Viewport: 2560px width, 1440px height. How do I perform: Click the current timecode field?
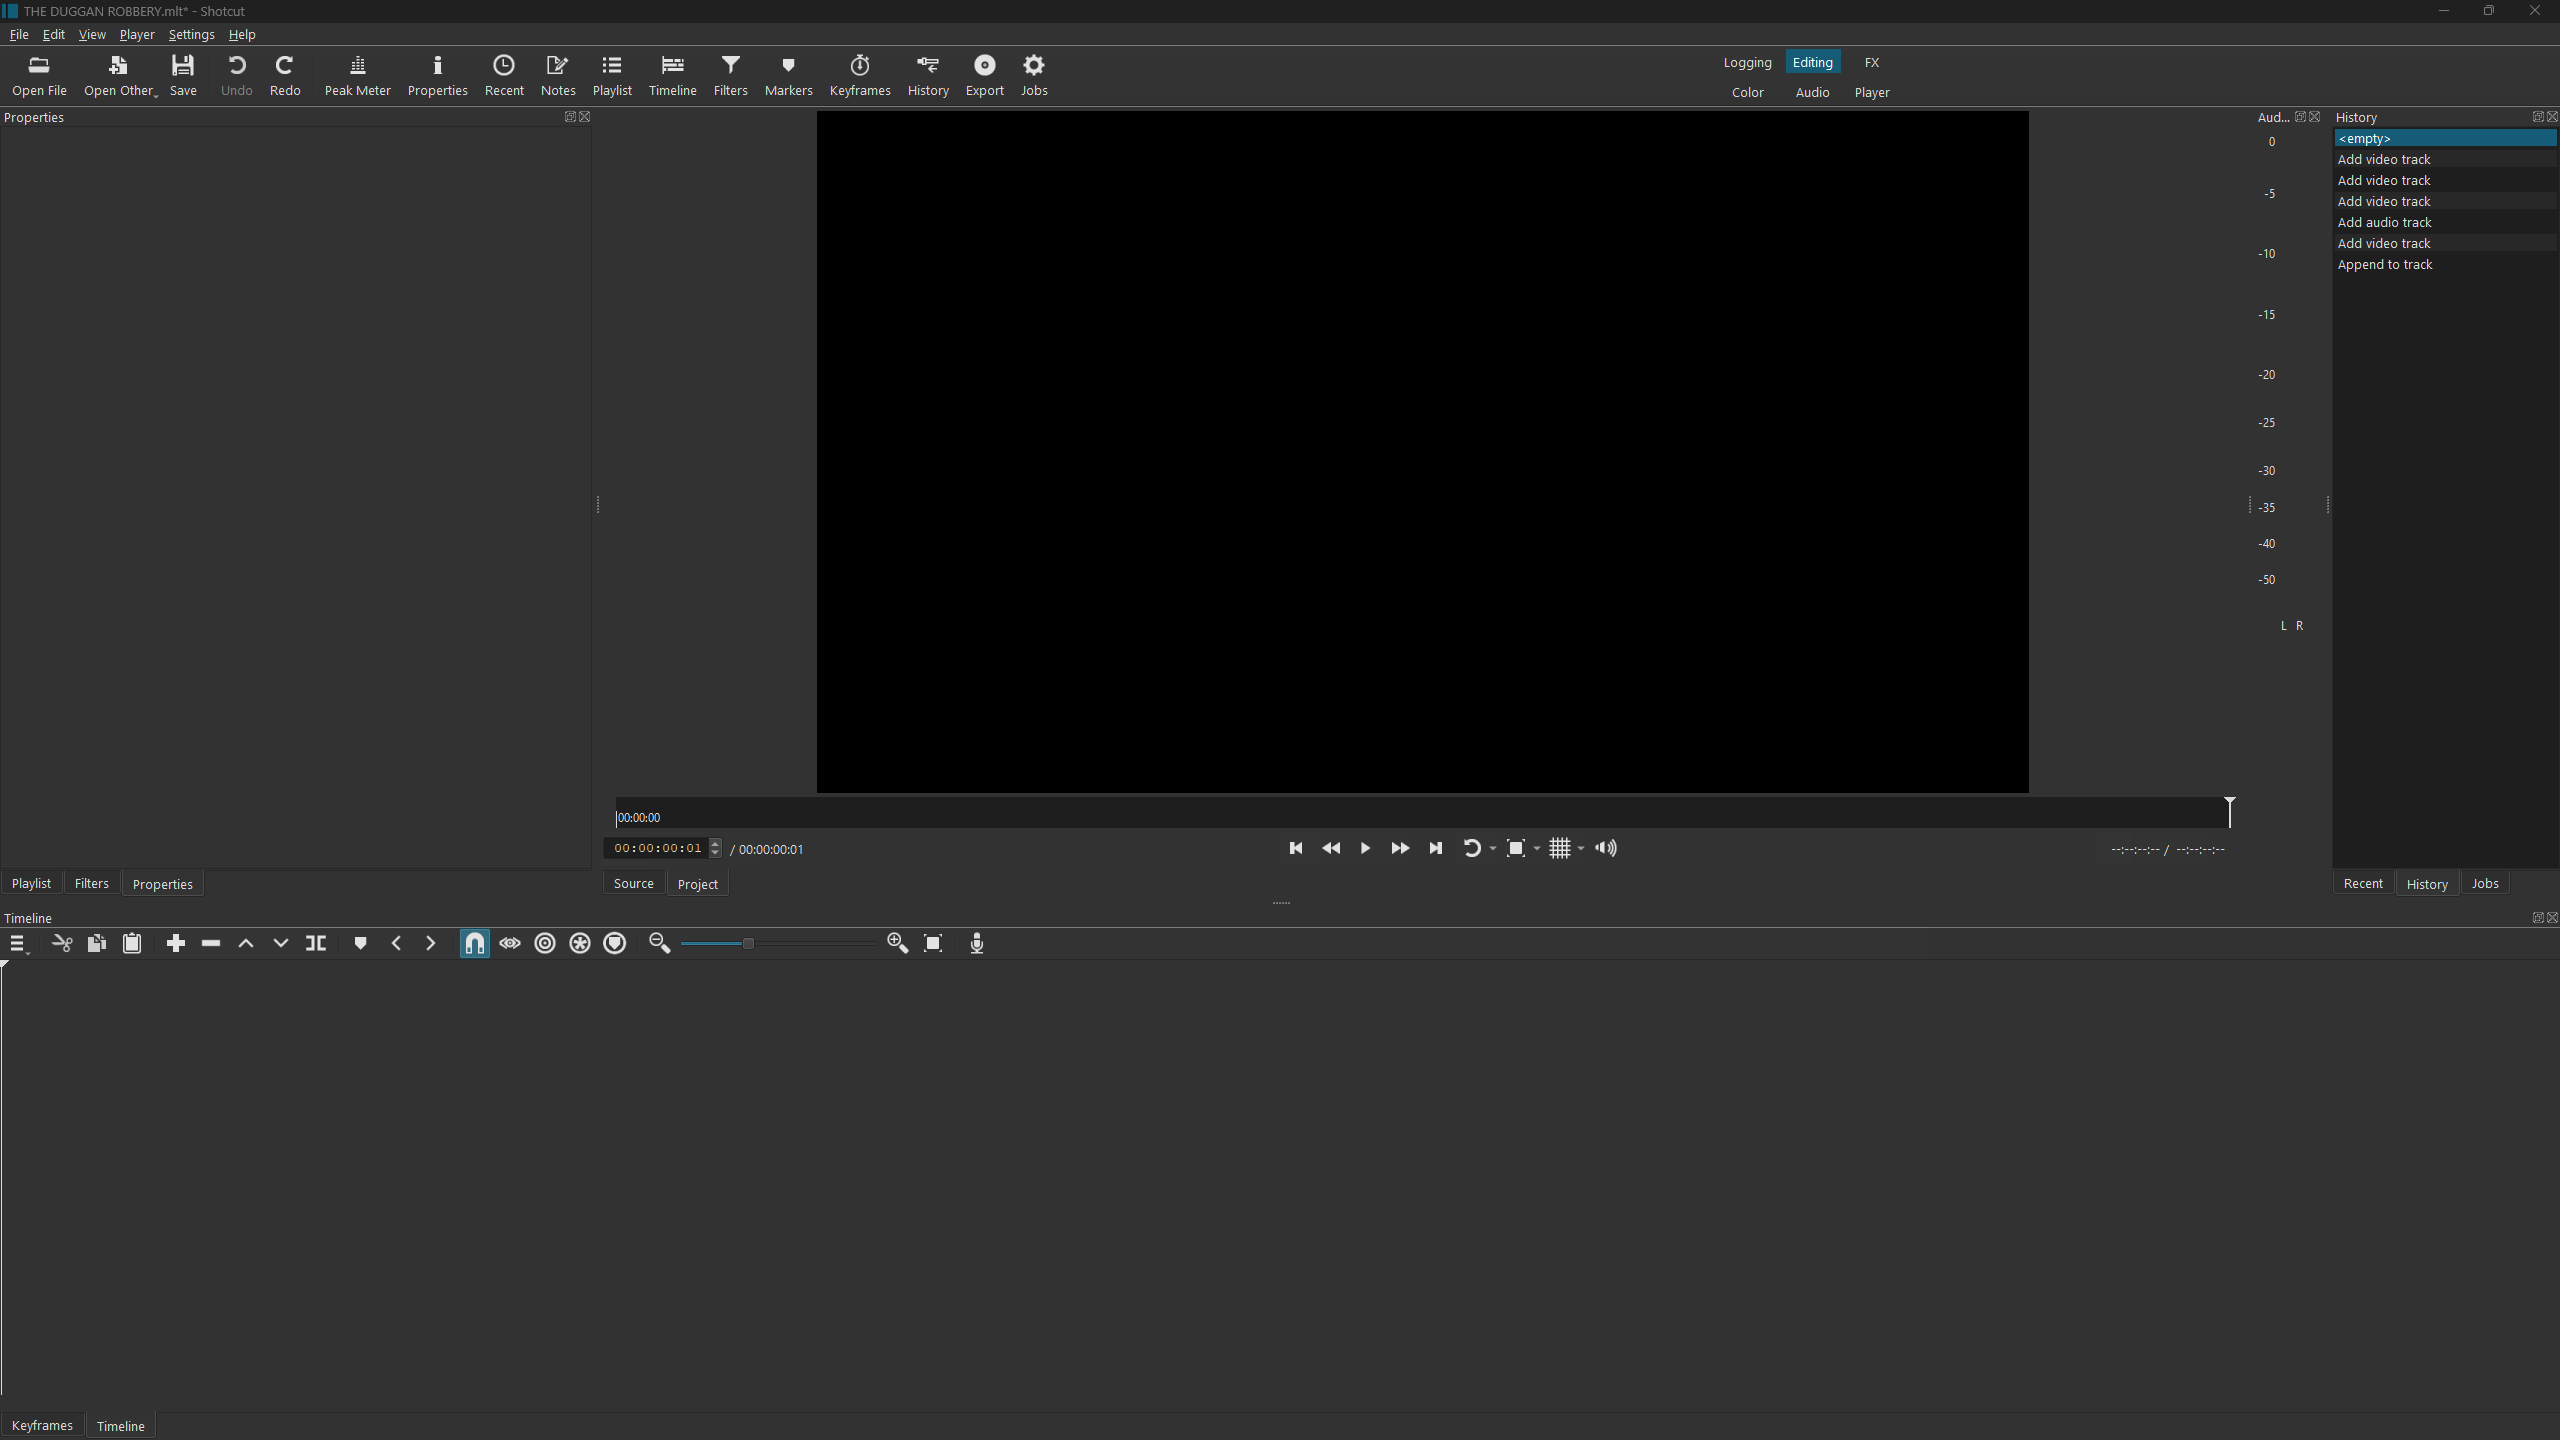click(658, 848)
